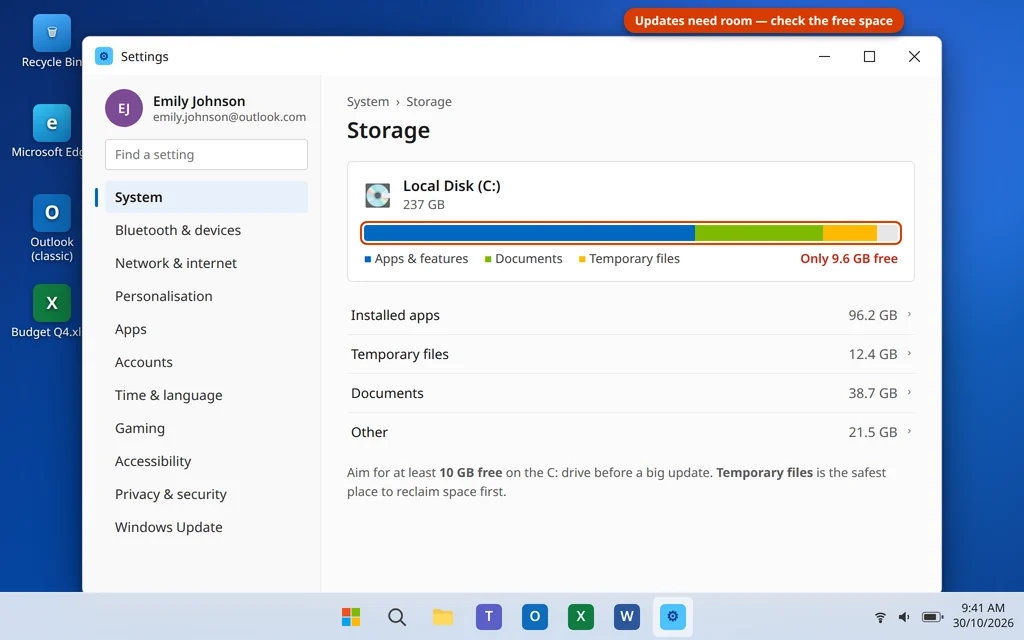This screenshot has height=640, width=1024.
Task: Click the Storage breadcrumb
Action: point(428,101)
